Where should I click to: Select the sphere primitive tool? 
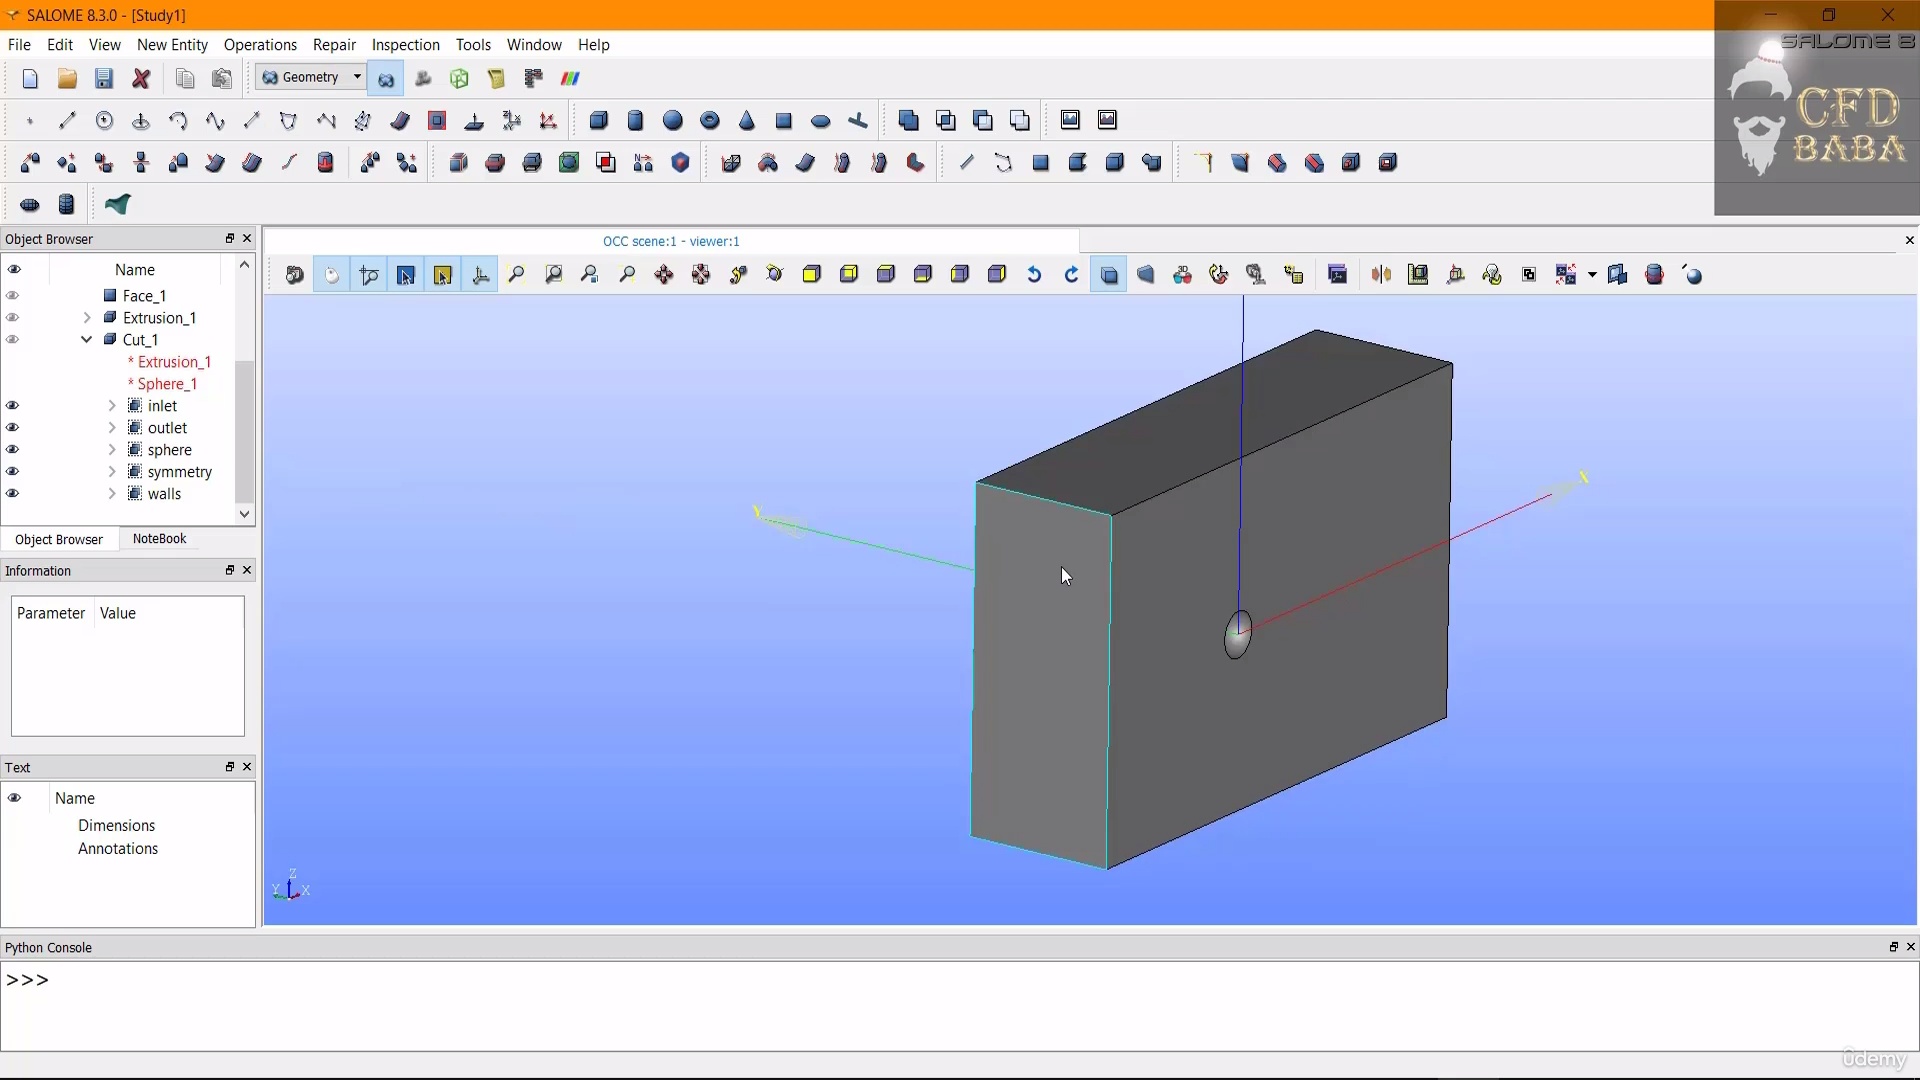[x=673, y=121]
